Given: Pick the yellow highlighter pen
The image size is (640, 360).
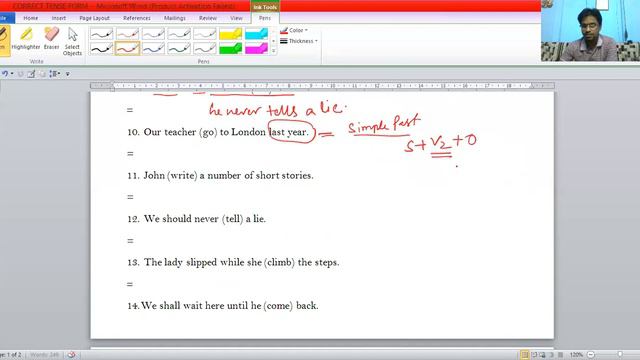Looking at the screenshot, I should pos(231,33).
